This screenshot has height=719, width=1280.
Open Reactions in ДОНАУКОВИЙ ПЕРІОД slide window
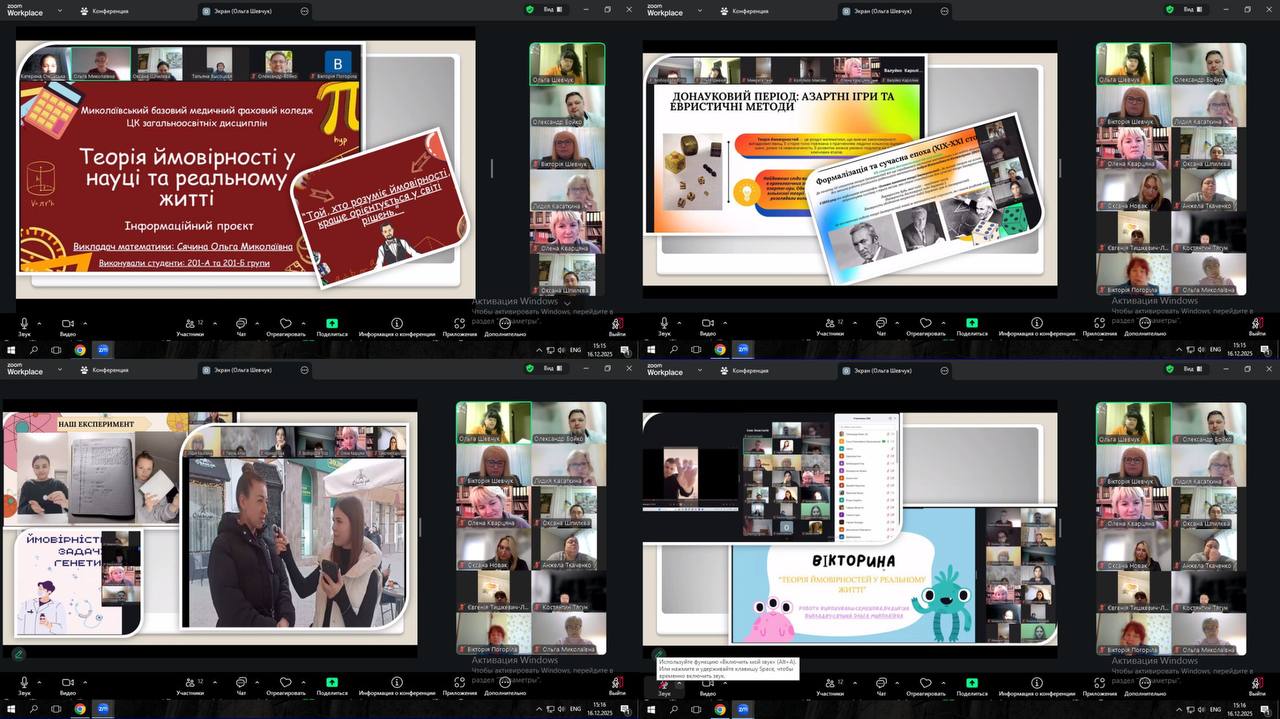[926, 324]
